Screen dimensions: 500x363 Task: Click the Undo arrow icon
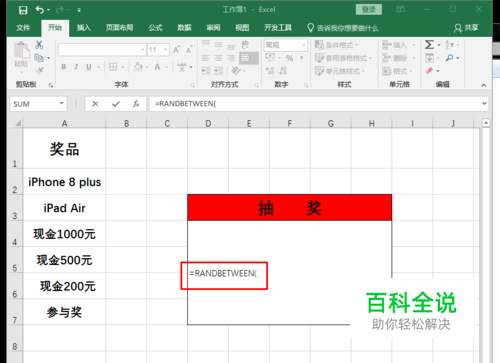40,10
